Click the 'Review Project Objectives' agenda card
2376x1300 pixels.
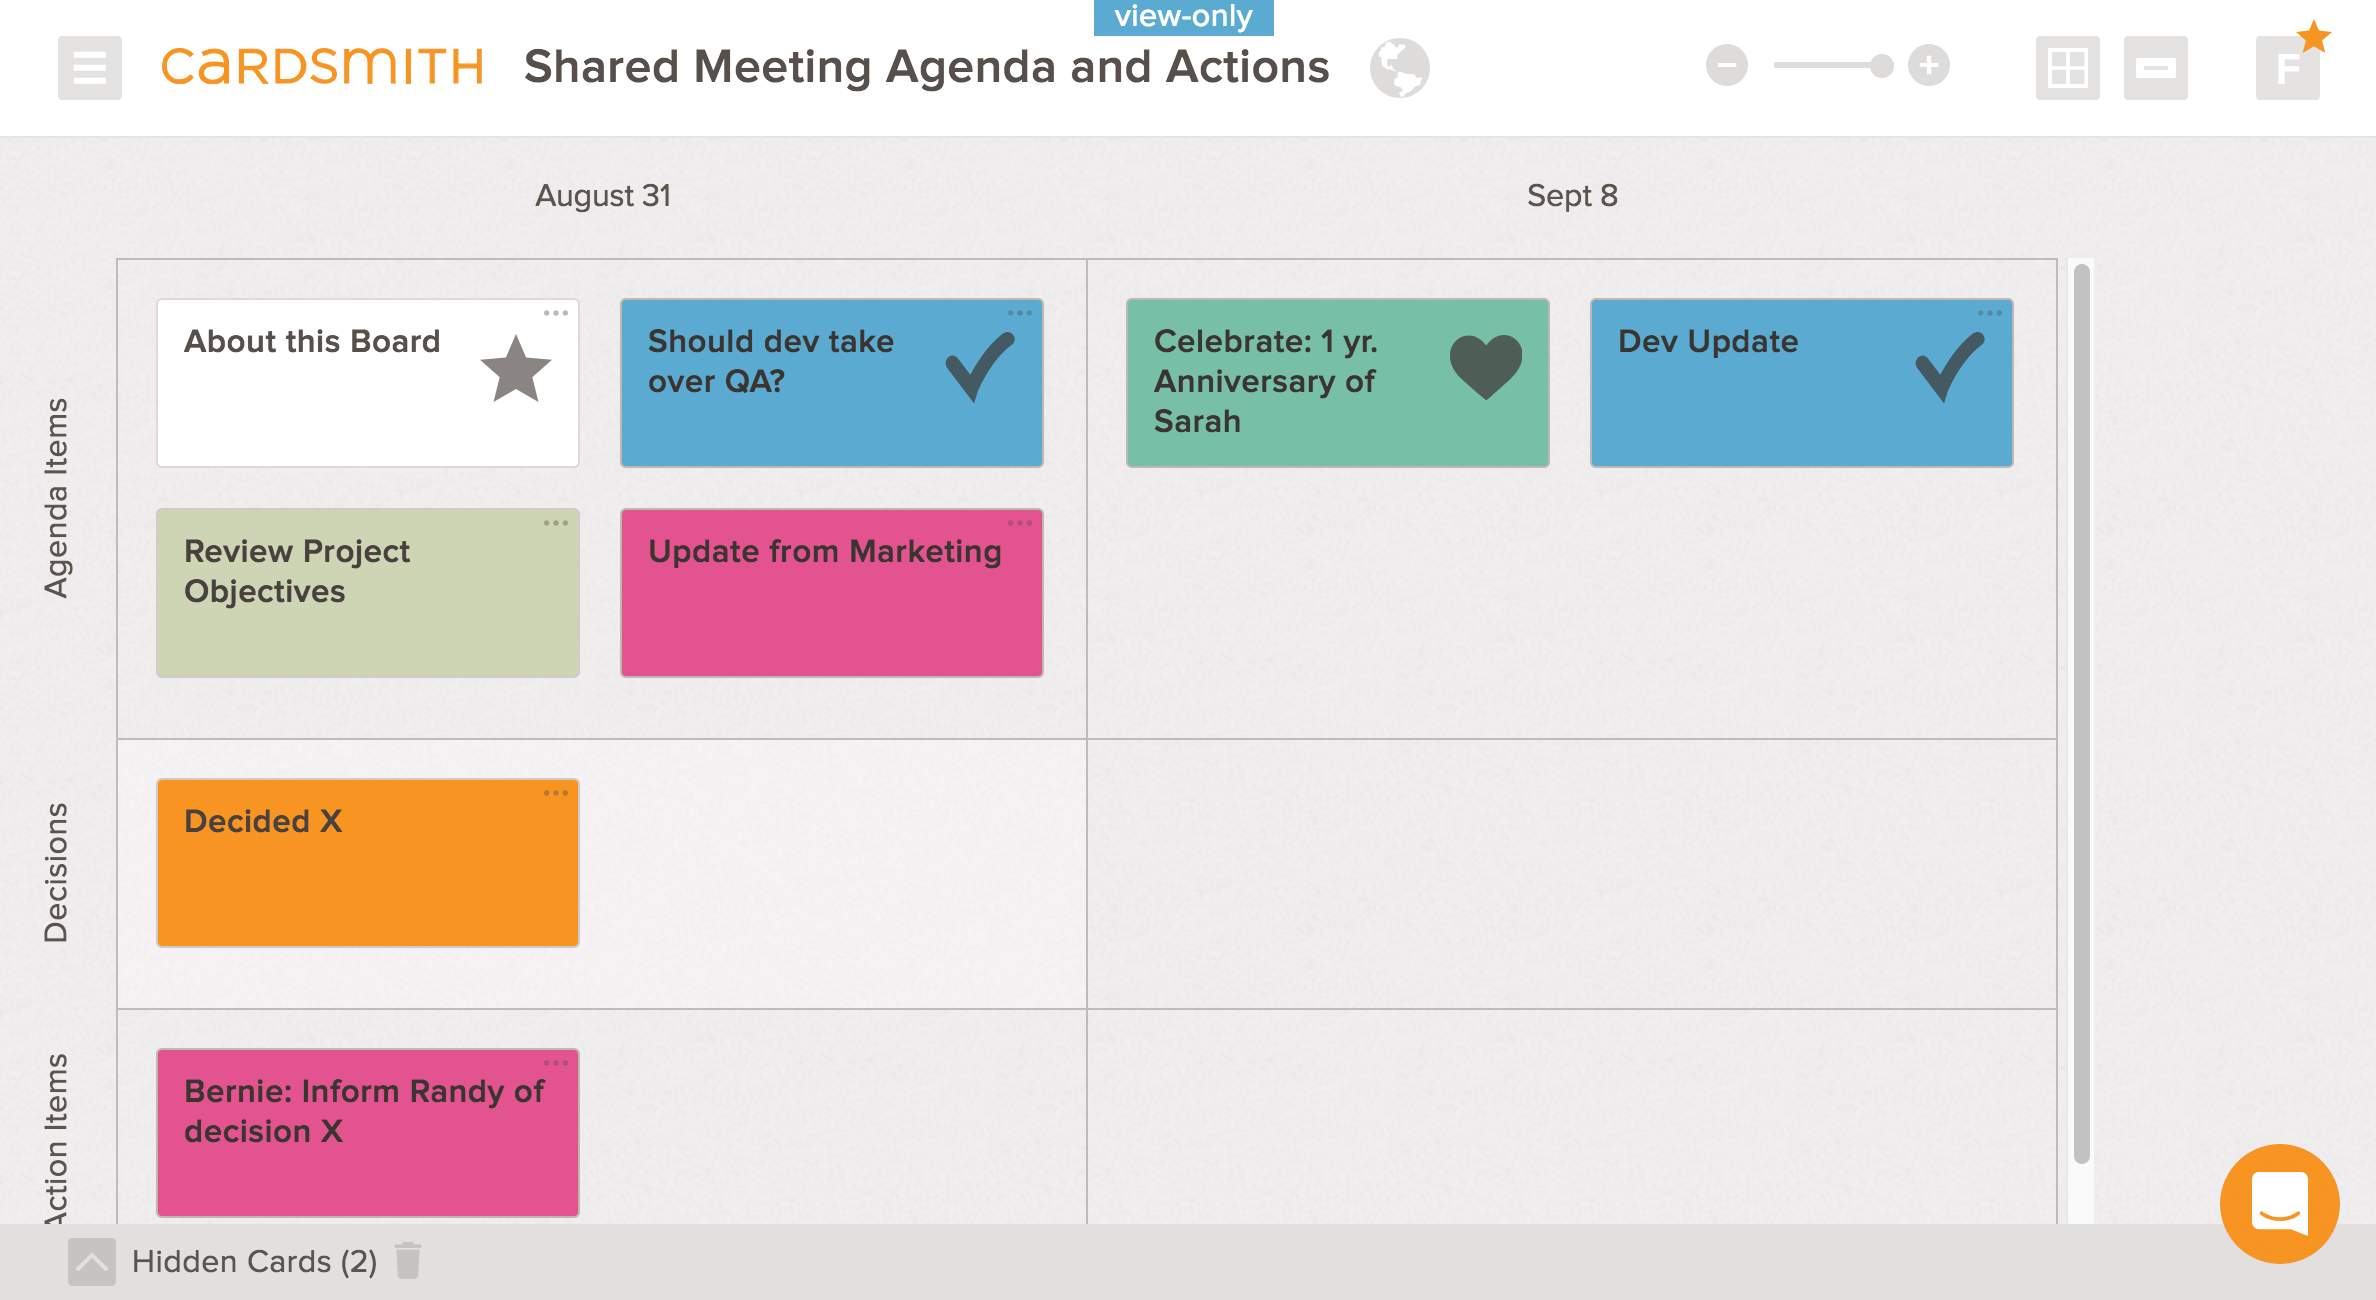coord(368,592)
